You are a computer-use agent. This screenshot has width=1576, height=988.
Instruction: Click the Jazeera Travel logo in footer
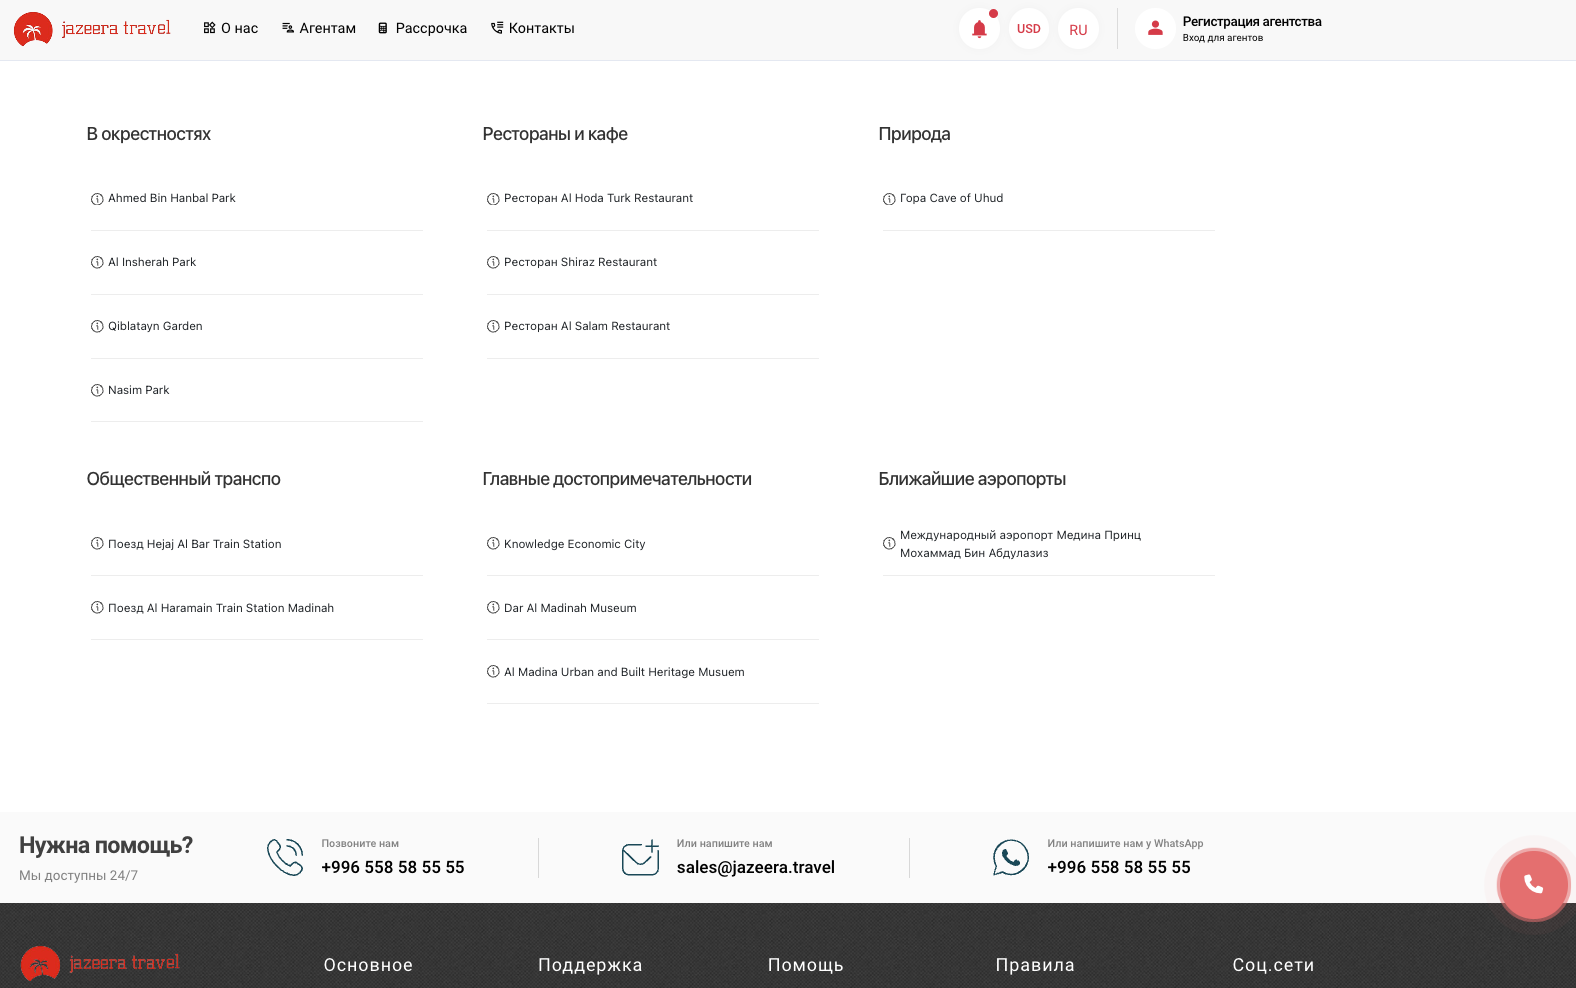(100, 963)
